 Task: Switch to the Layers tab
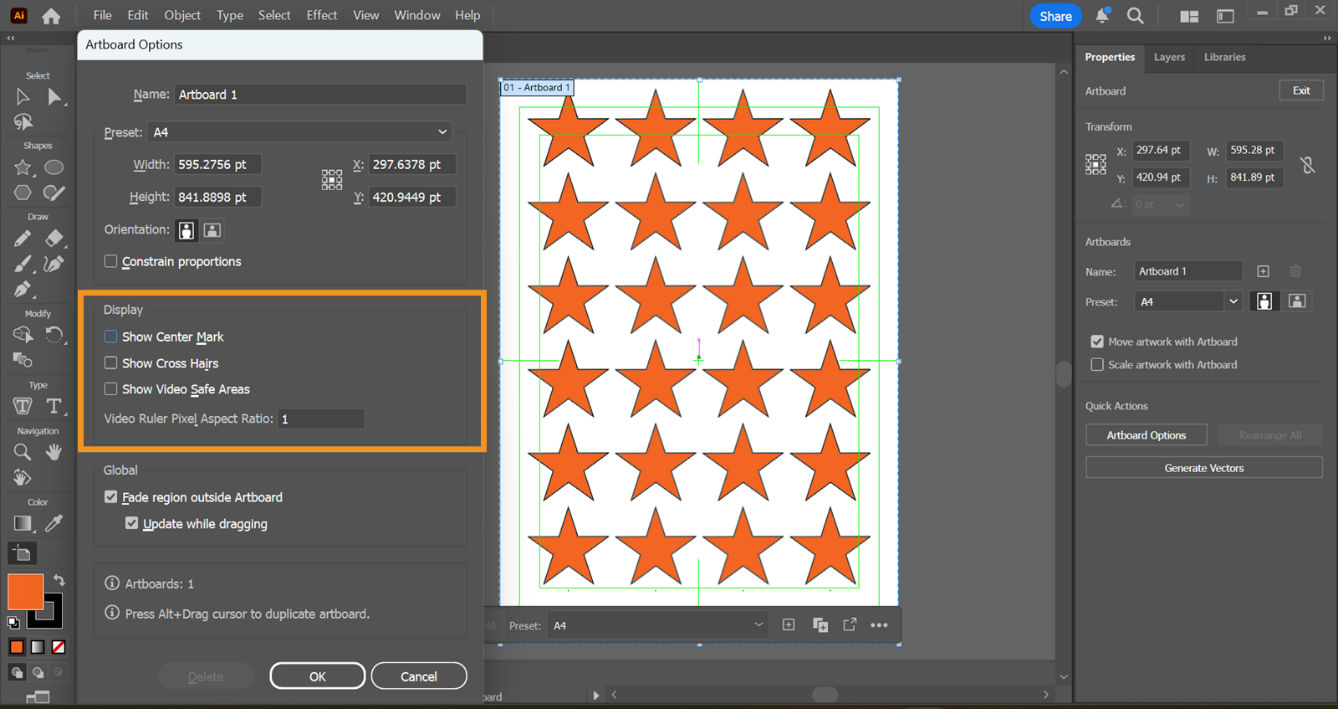[1168, 57]
